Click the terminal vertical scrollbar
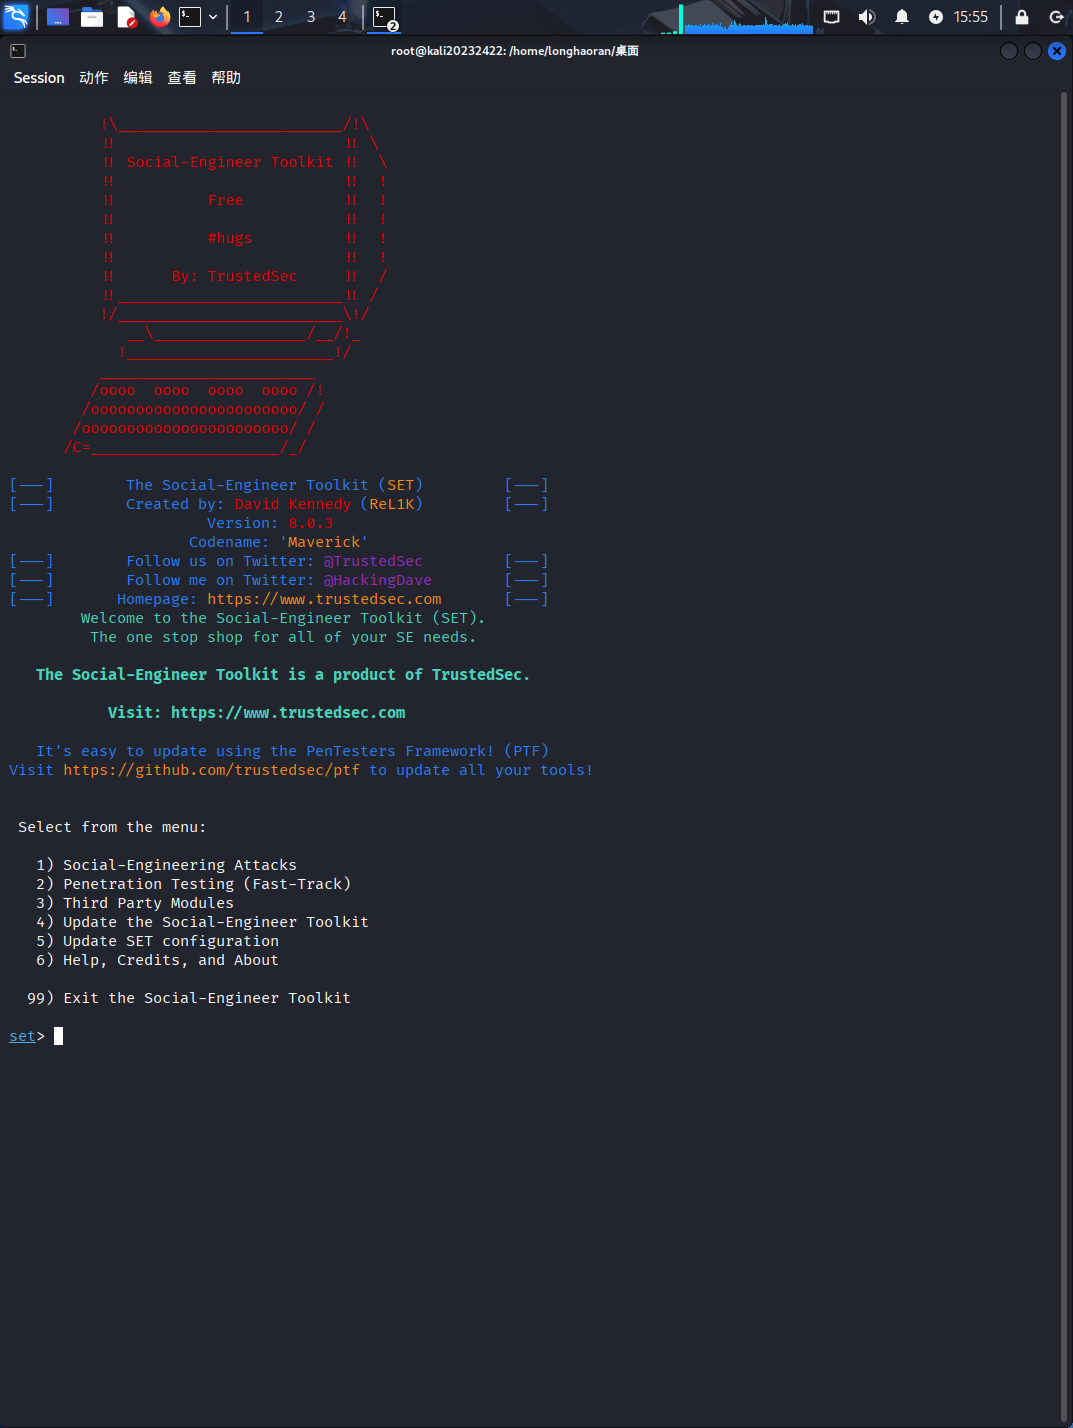 pyautogui.click(x=1064, y=756)
